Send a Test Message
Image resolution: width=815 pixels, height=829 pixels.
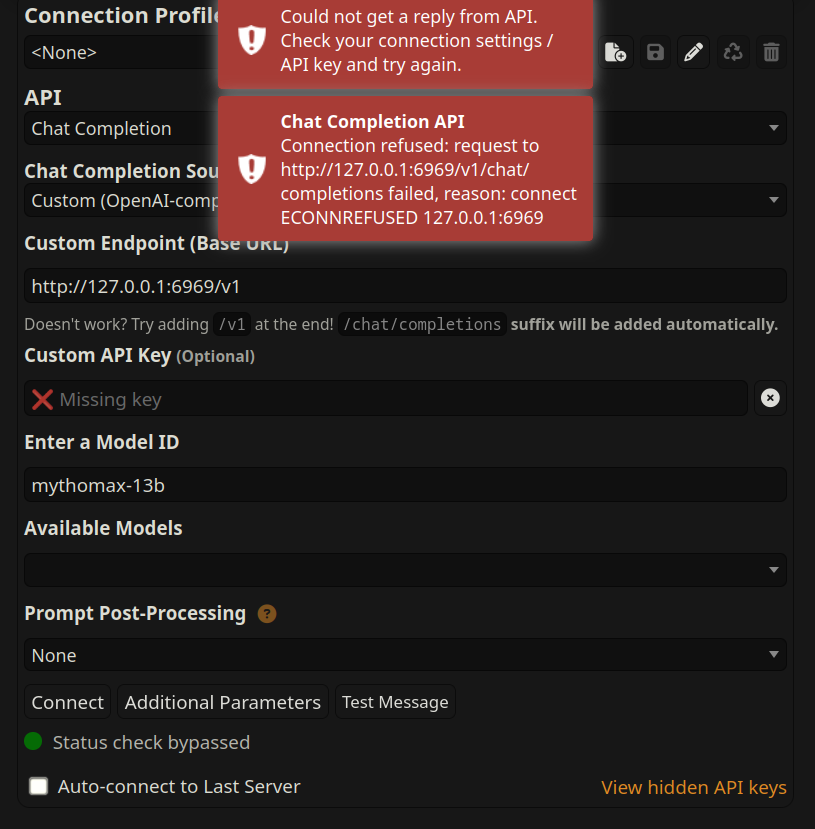[x=395, y=702]
